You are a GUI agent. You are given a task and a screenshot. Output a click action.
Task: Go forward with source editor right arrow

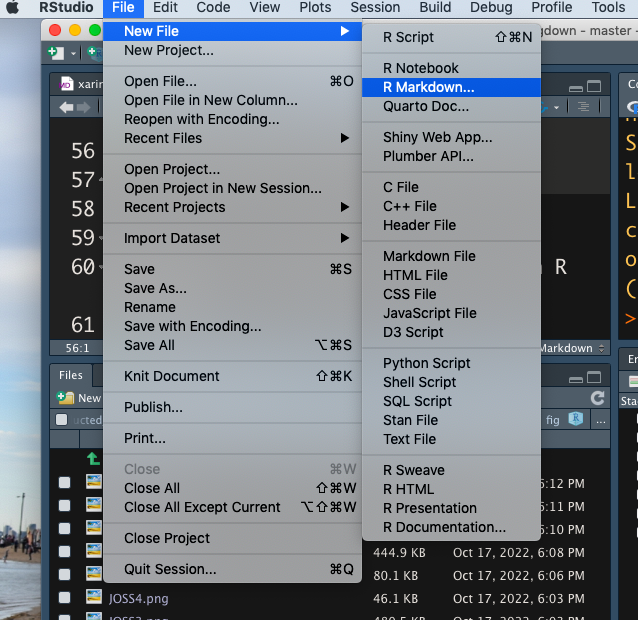coord(83,107)
